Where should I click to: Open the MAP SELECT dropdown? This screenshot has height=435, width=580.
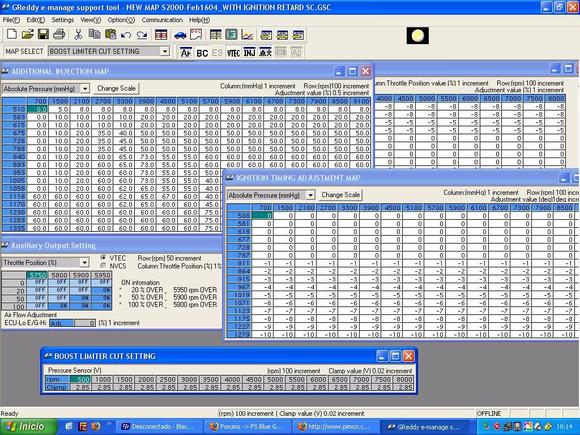[x=165, y=51]
